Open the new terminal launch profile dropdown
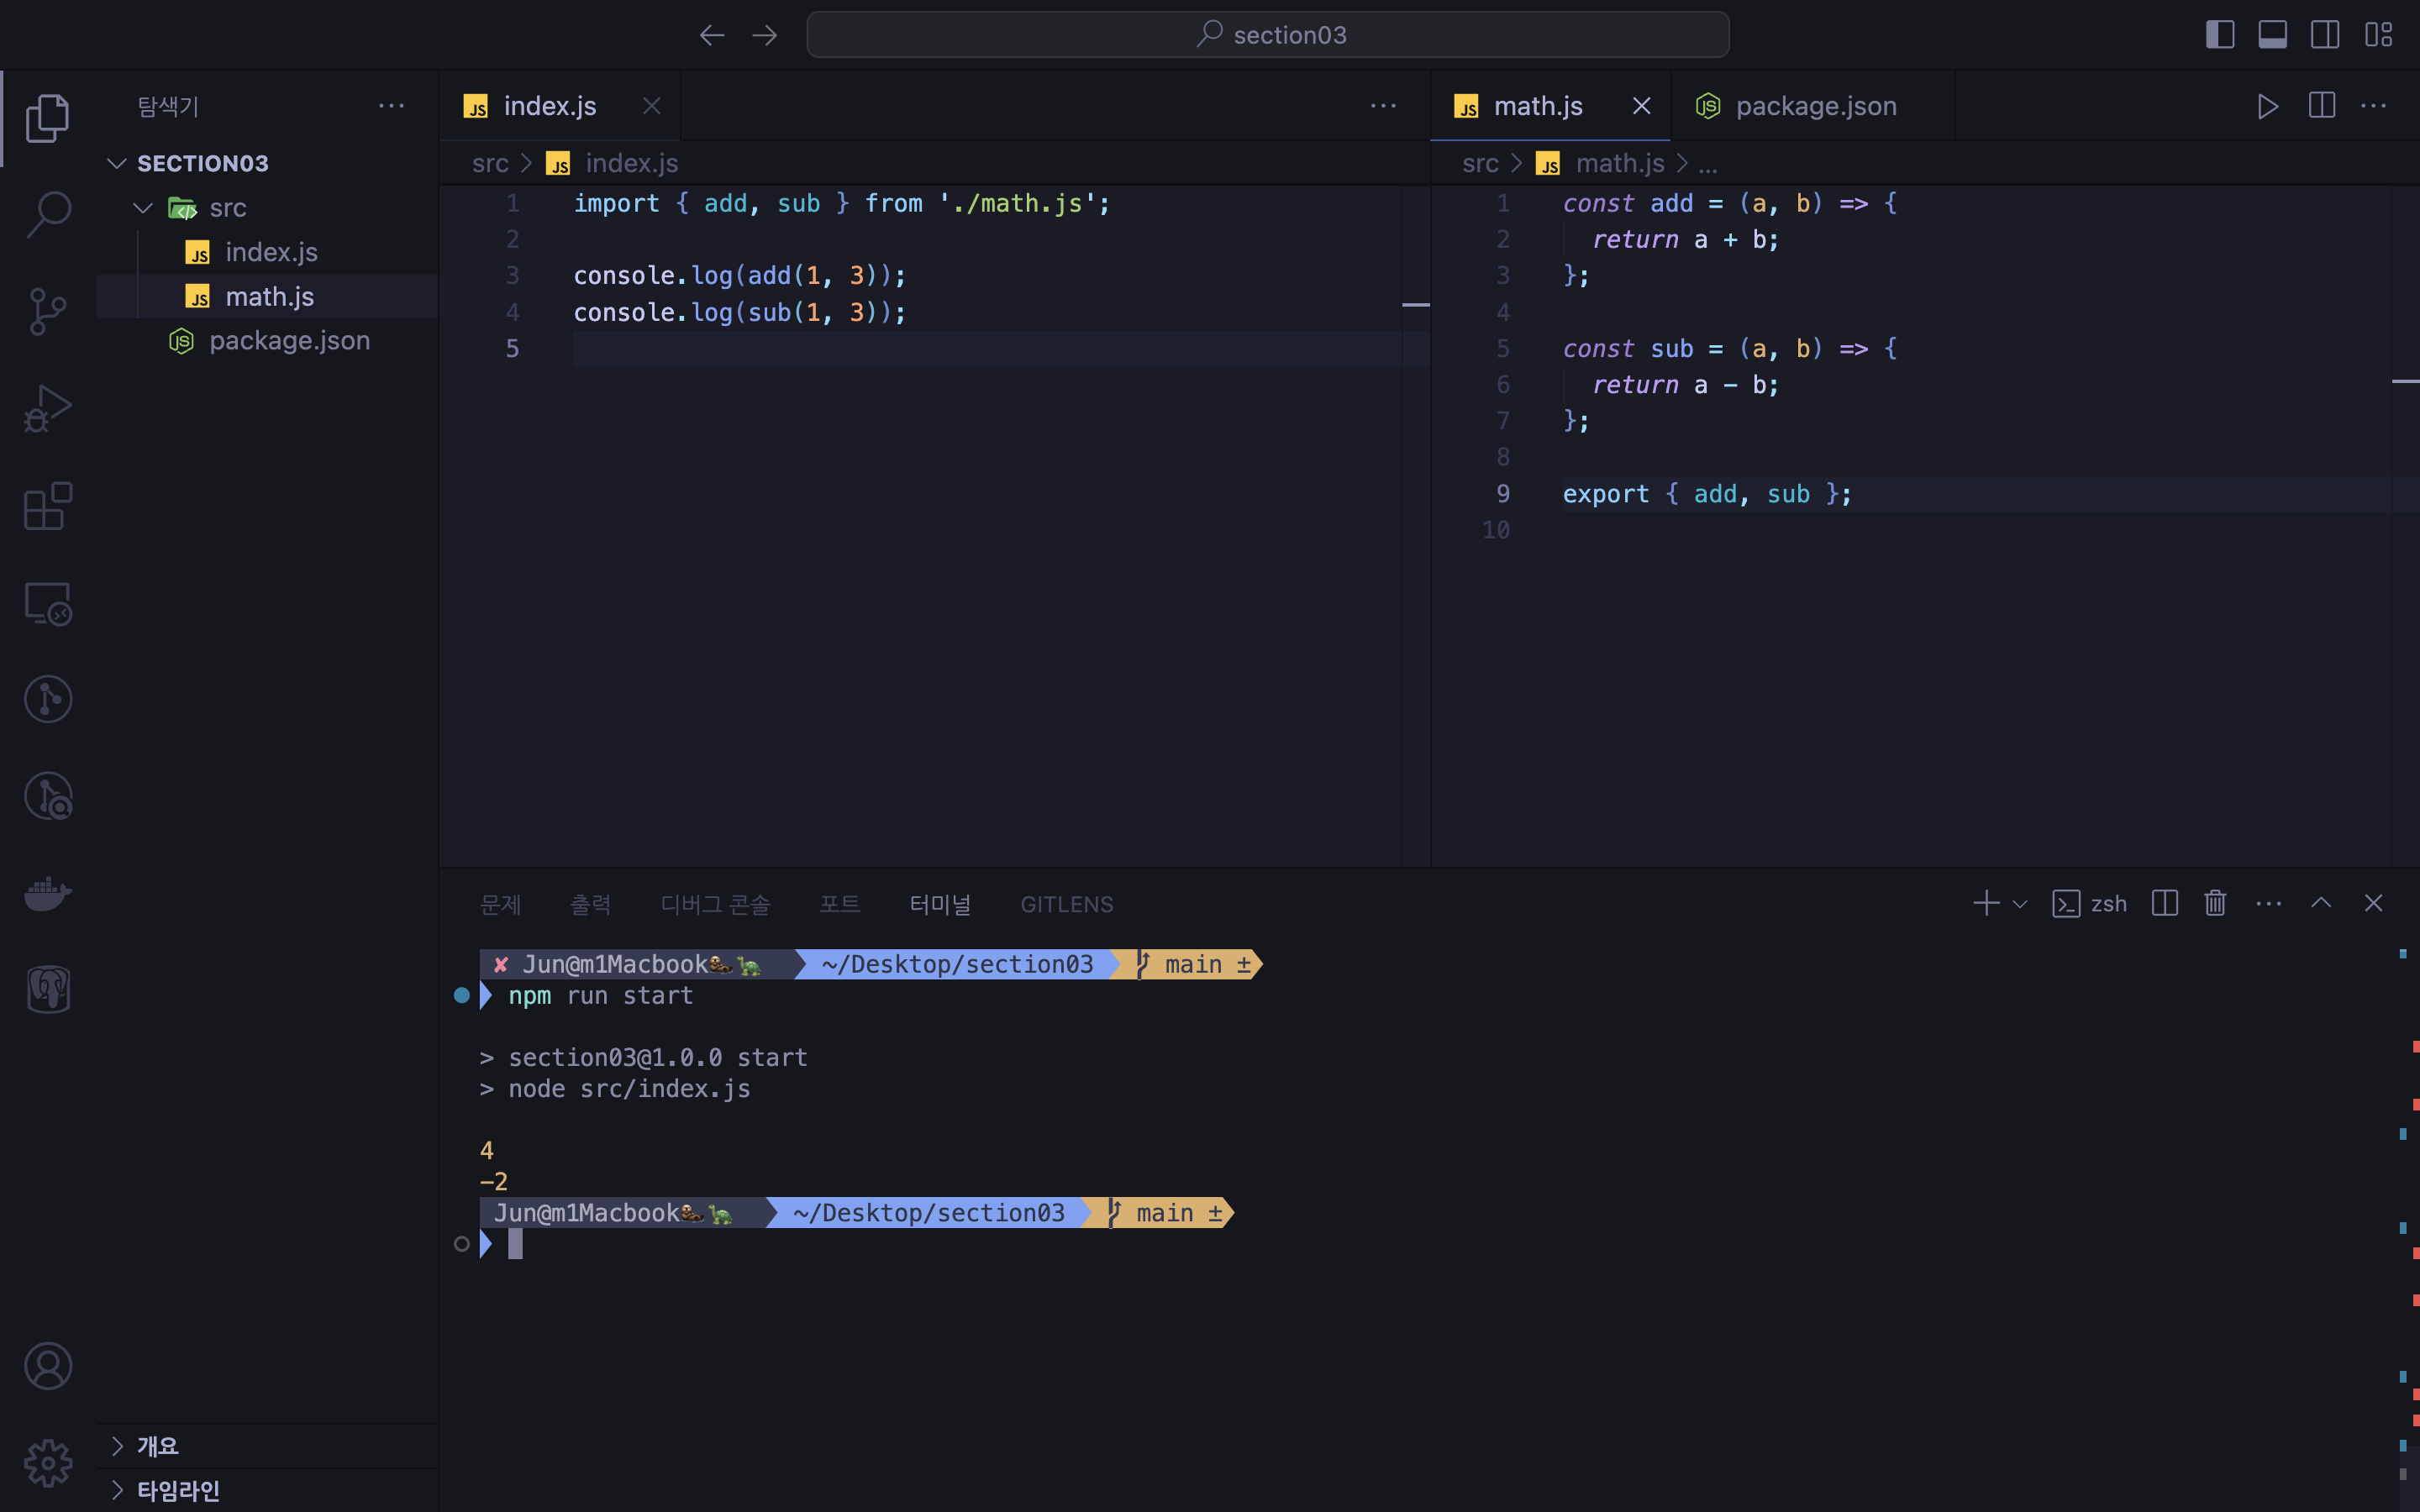The height and width of the screenshot is (1512, 2420). (2021, 904)
